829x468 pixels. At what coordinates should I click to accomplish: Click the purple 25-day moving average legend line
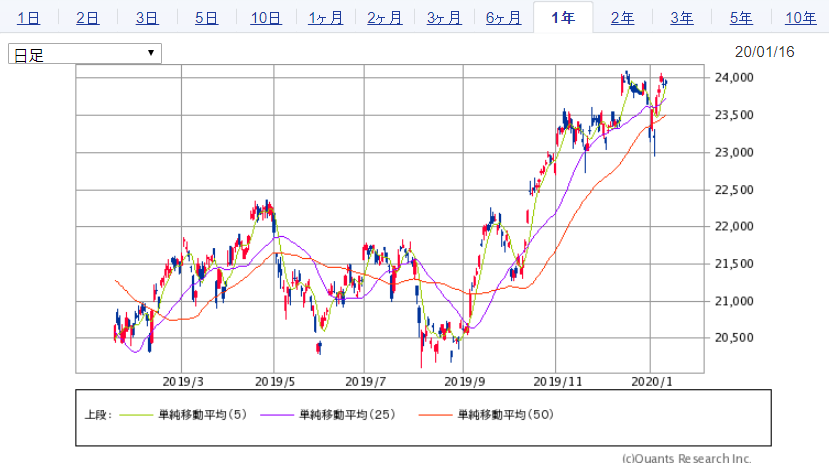[277, 415]
